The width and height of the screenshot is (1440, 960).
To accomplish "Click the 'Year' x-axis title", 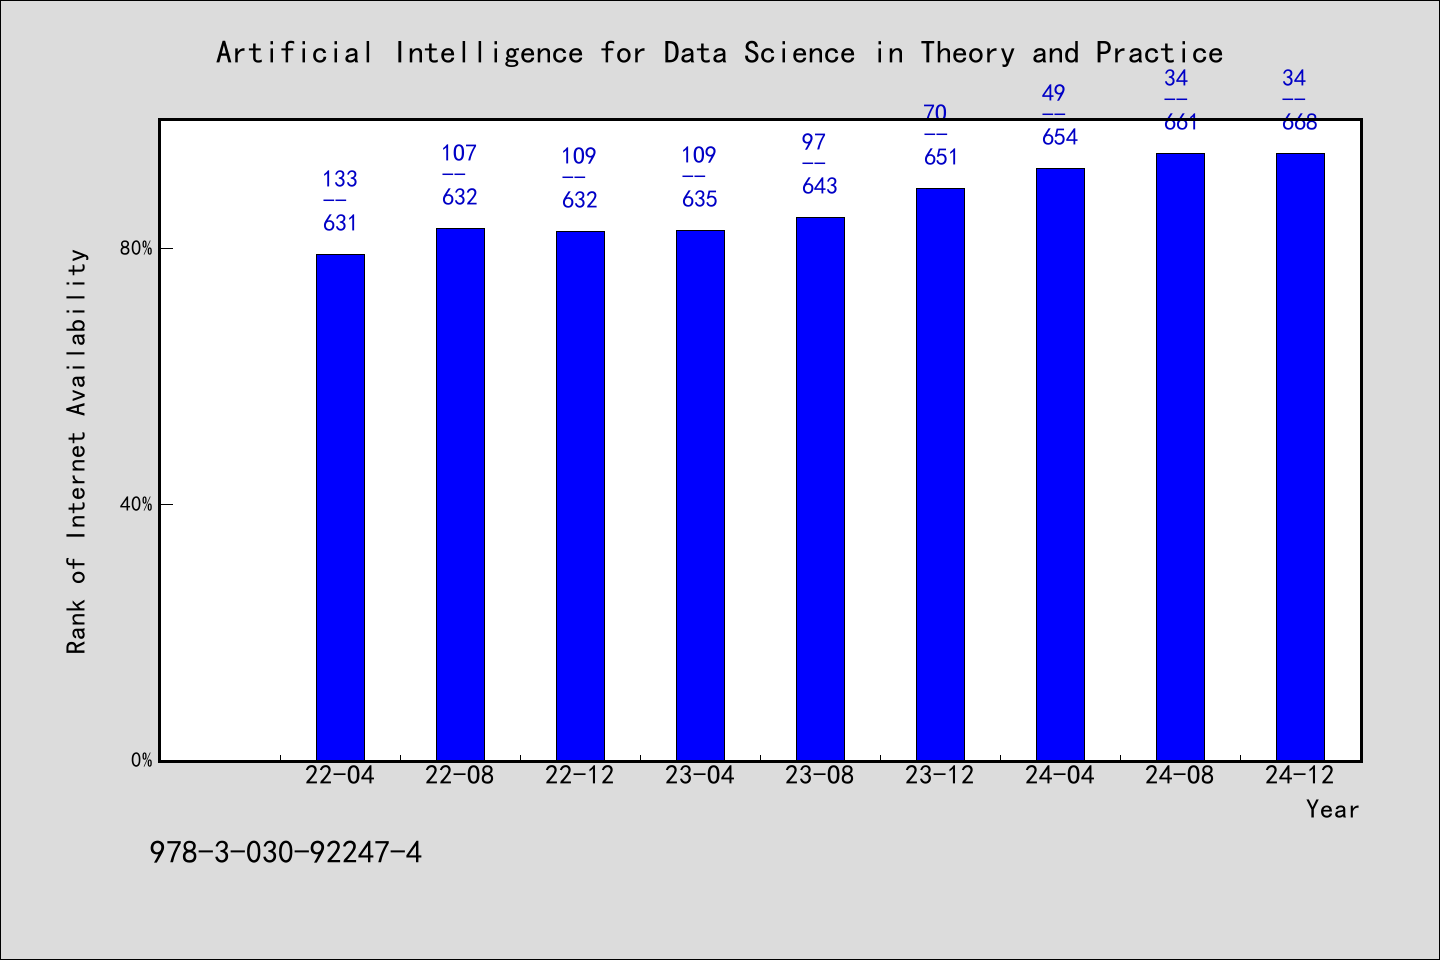I will tap(1332, 809).
